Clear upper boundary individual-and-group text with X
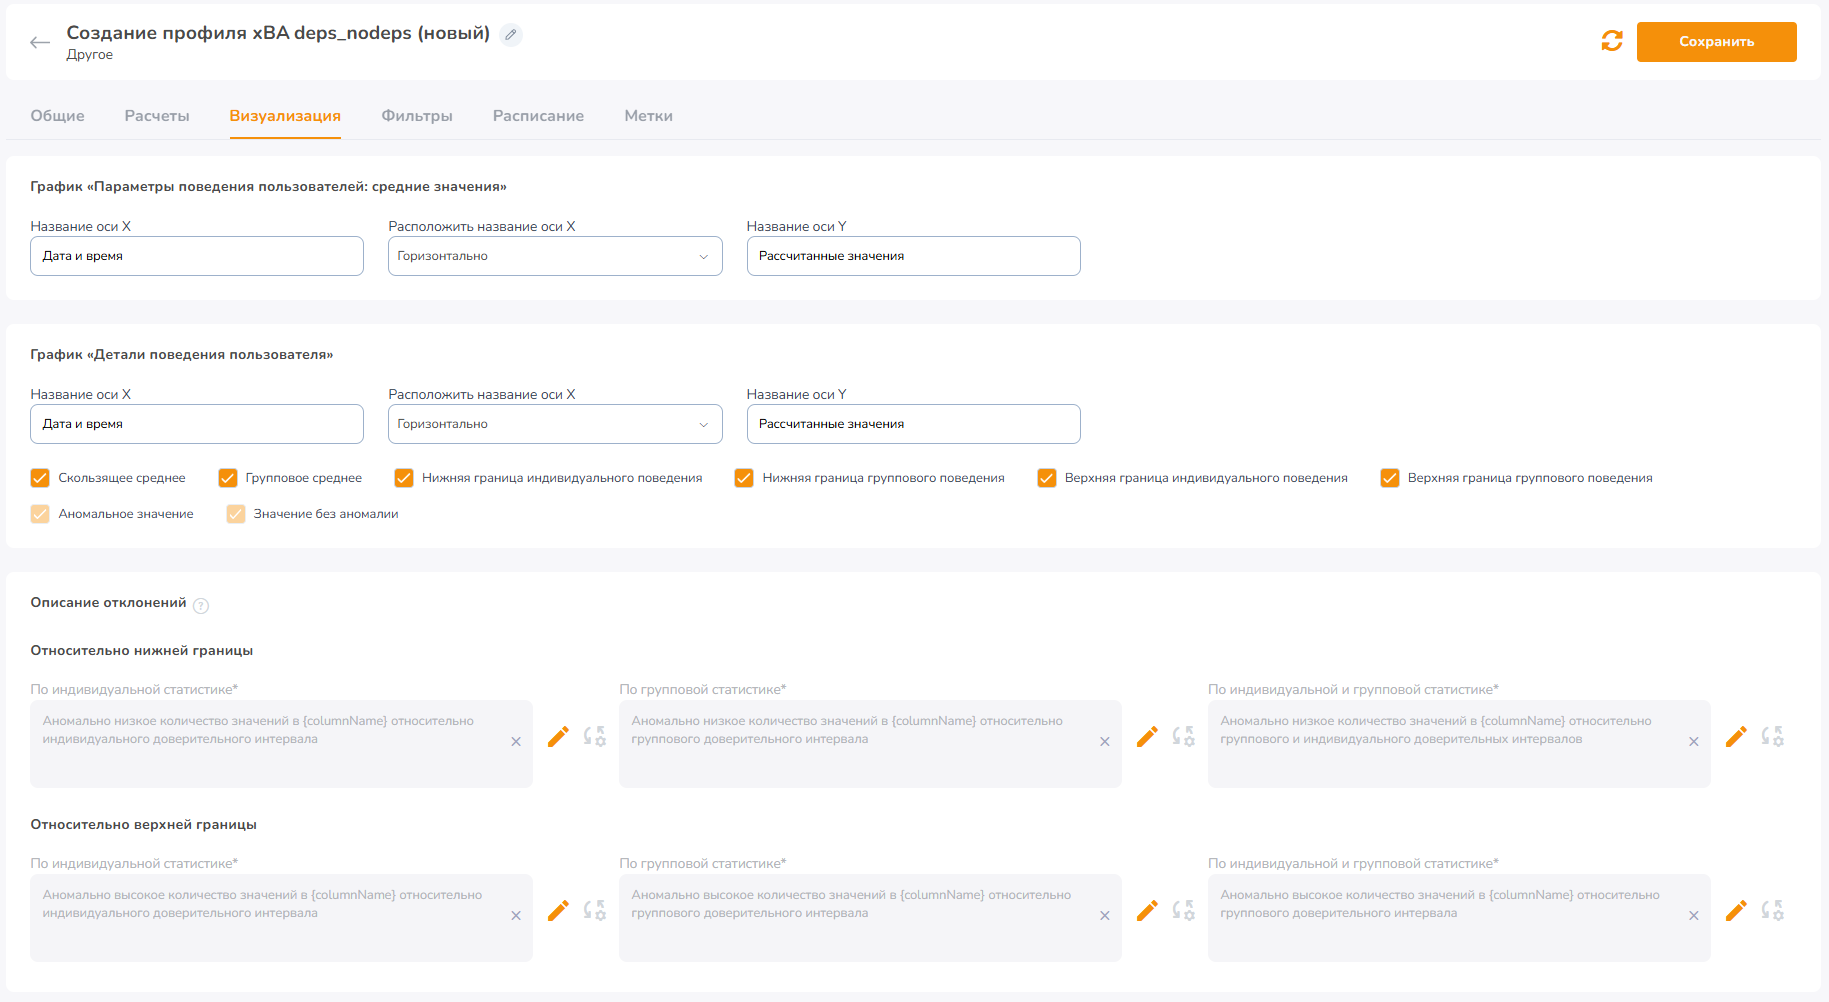Viewport: 1829px width, 1002px height. [x=1694, y=916]
